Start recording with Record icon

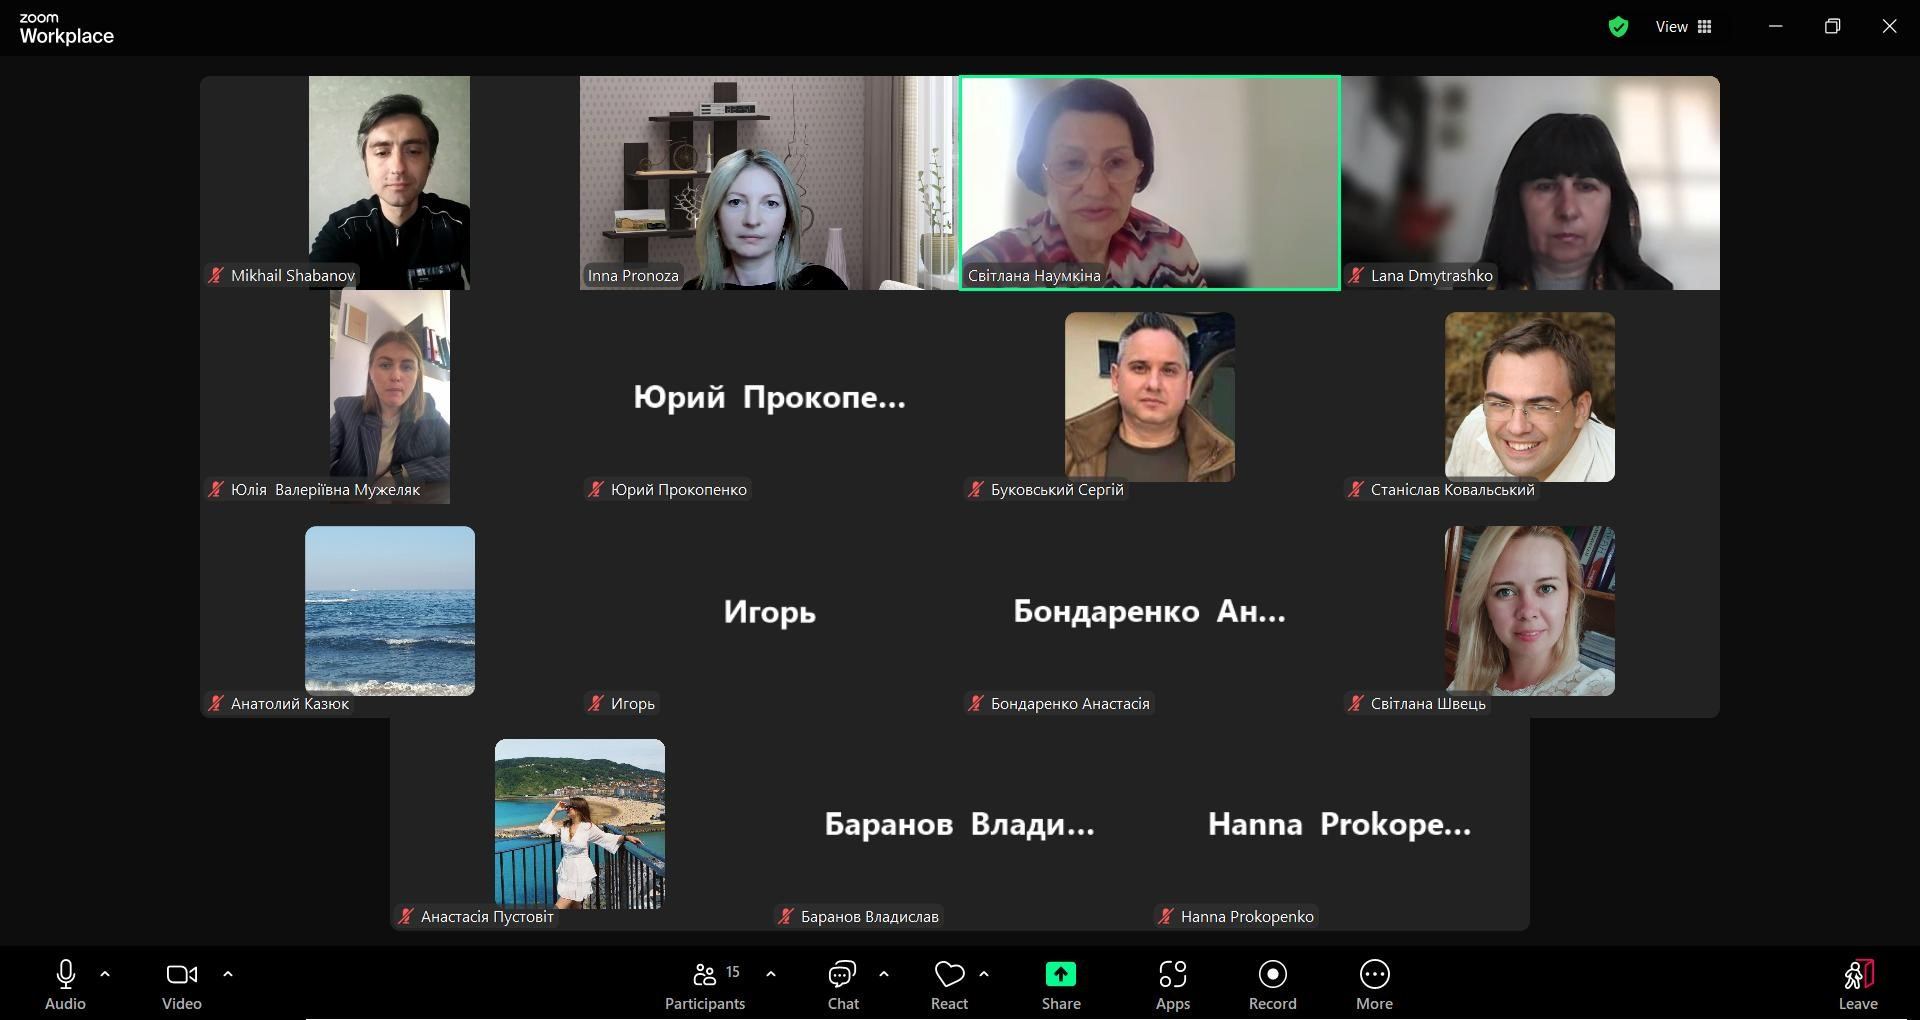pyautogui.click(x=1273, y=974)
